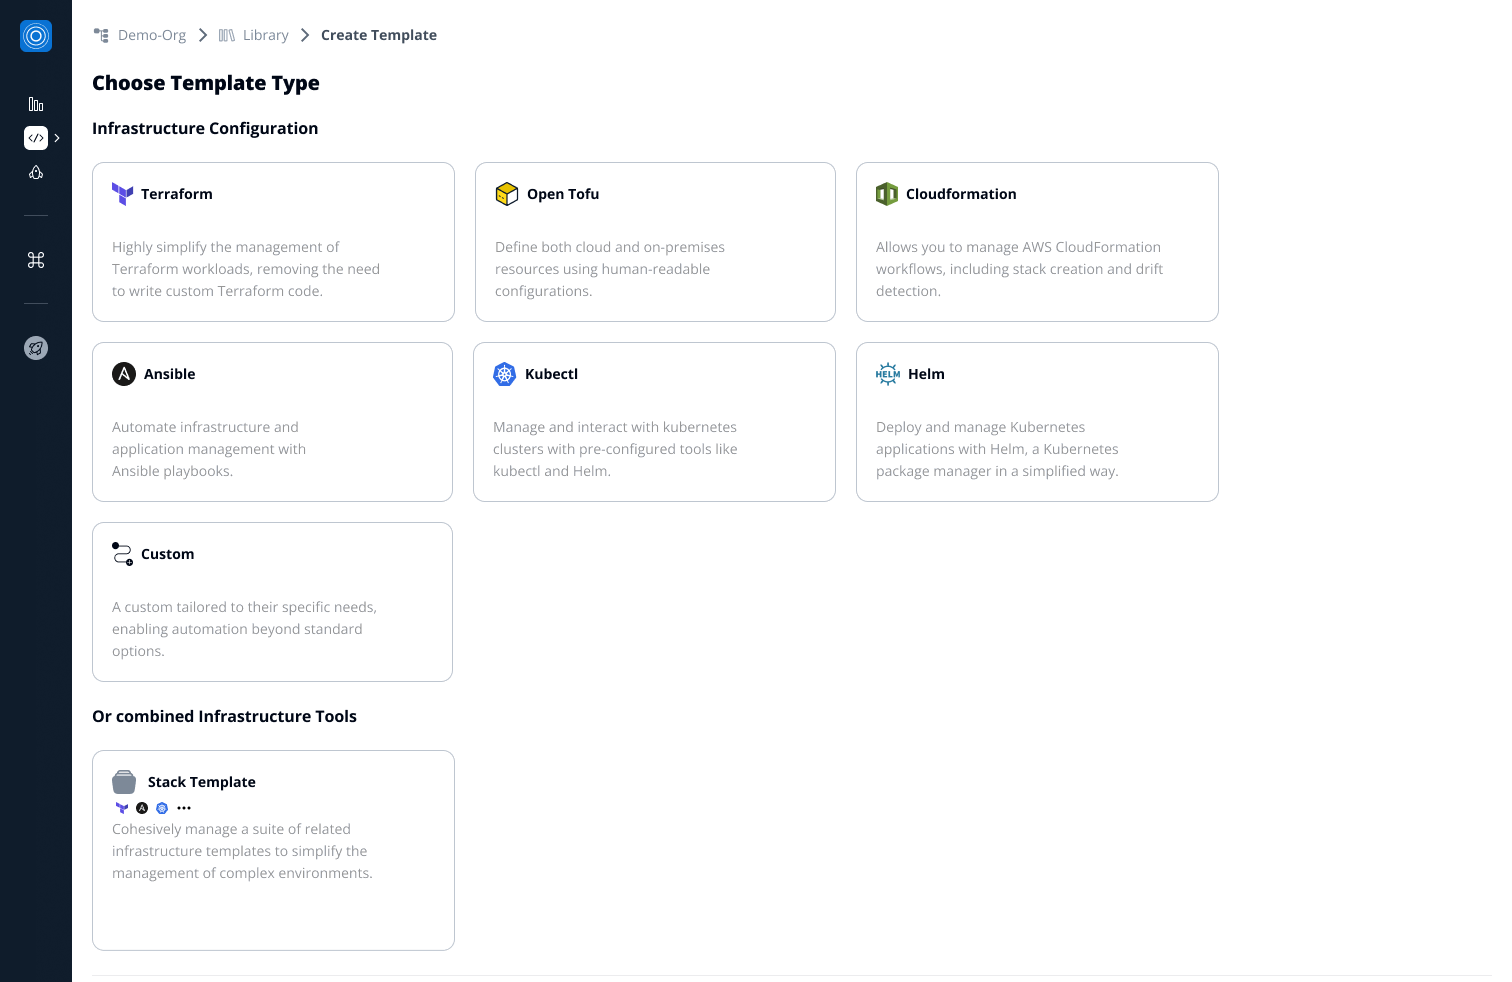The width and height of the screenshot is (1512, 982).
Task: Click the Create Template breadcrumb
Action: coord(378,35)
